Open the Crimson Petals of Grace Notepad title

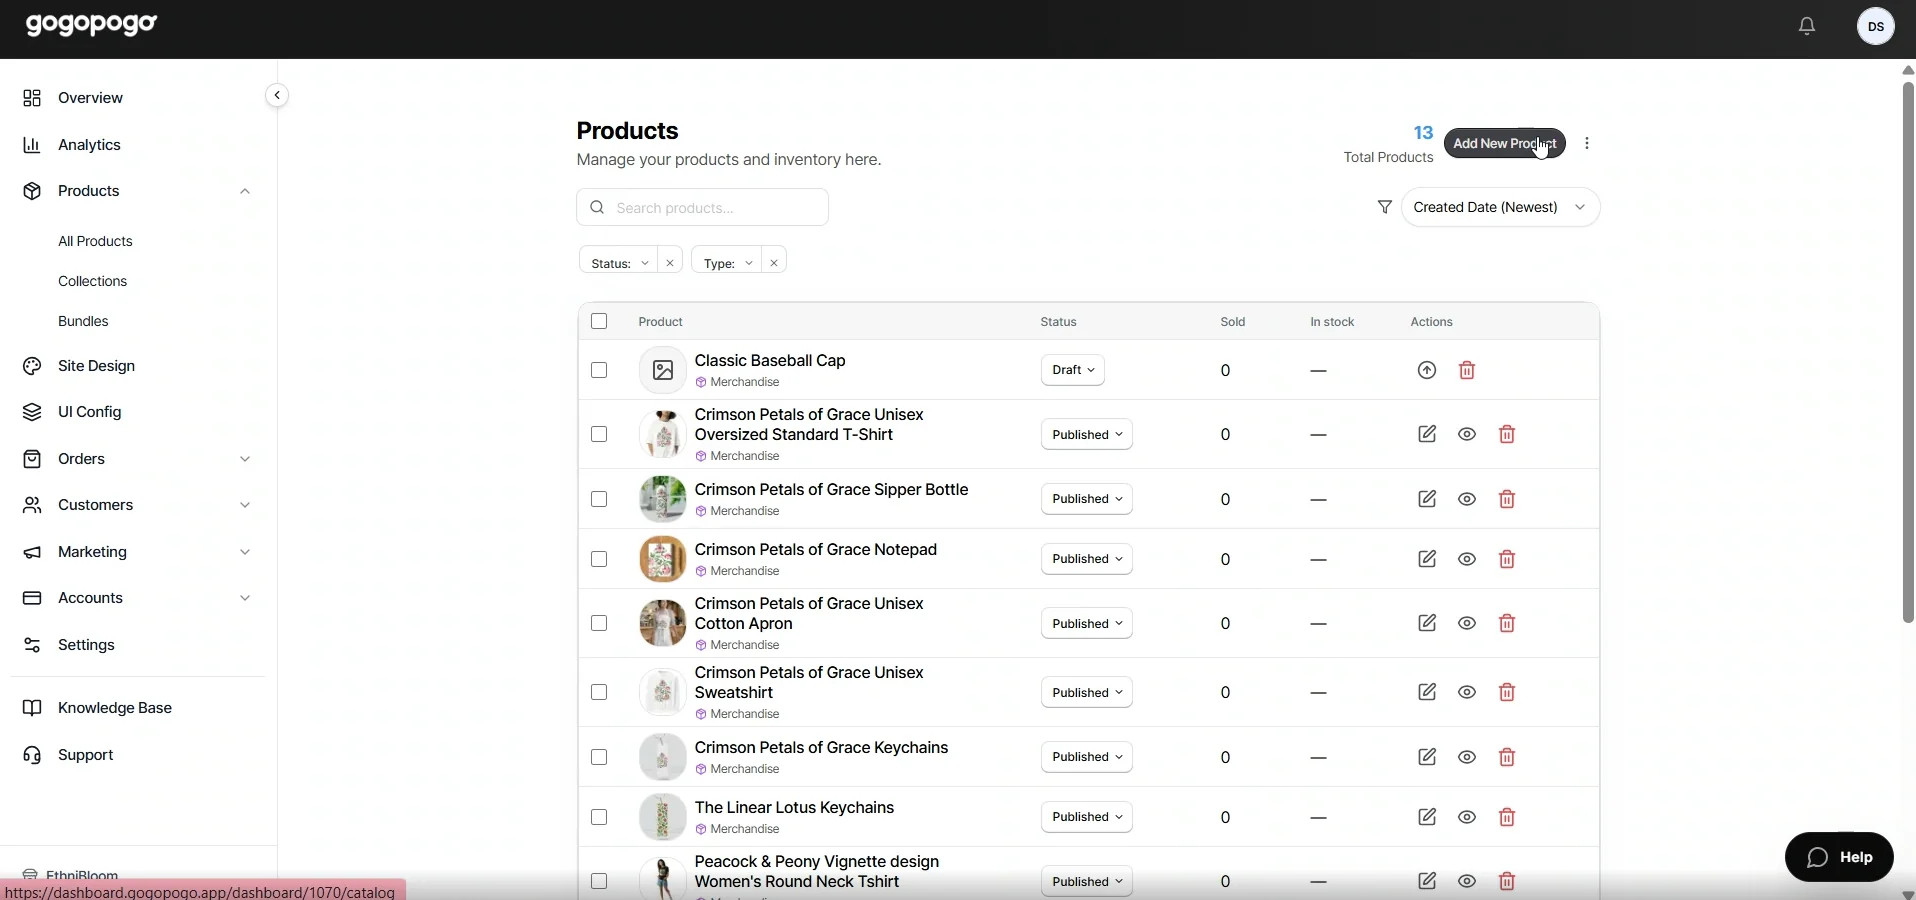click(816, 549)
